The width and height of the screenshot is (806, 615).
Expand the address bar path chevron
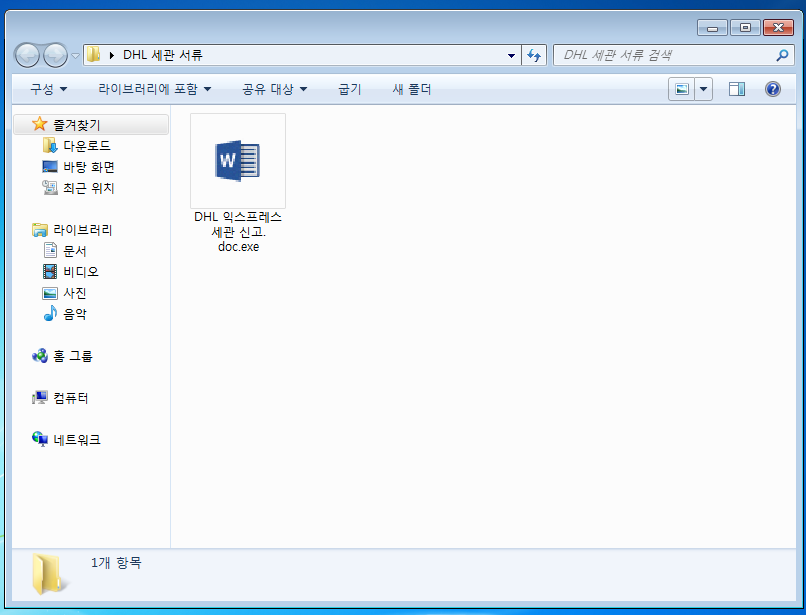[x=112, y=55]
